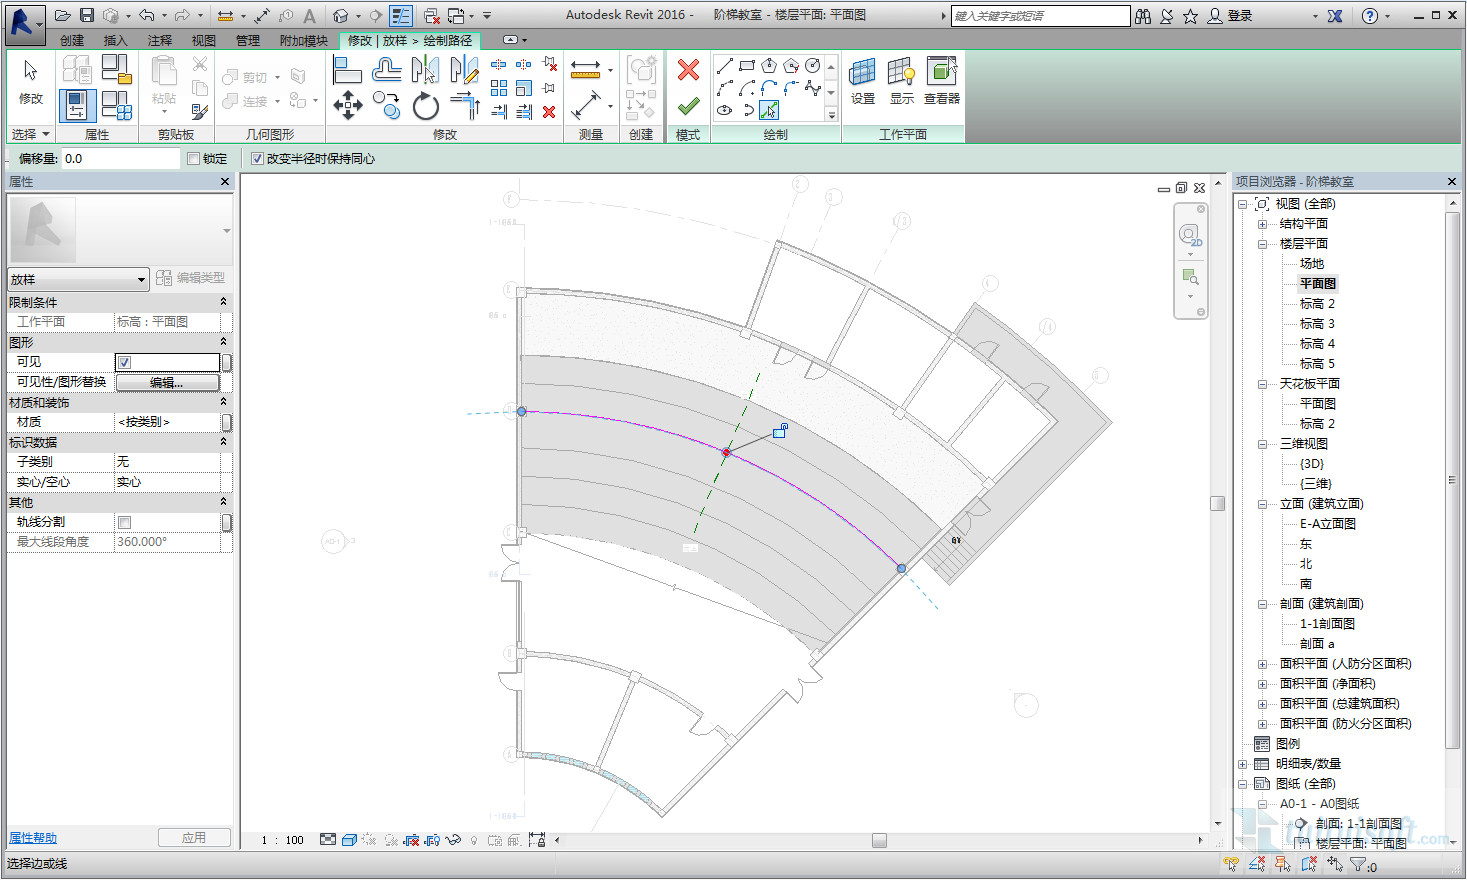
Task: Enable the 锁定 (Lock) checkbox
Action: point(194,159)
